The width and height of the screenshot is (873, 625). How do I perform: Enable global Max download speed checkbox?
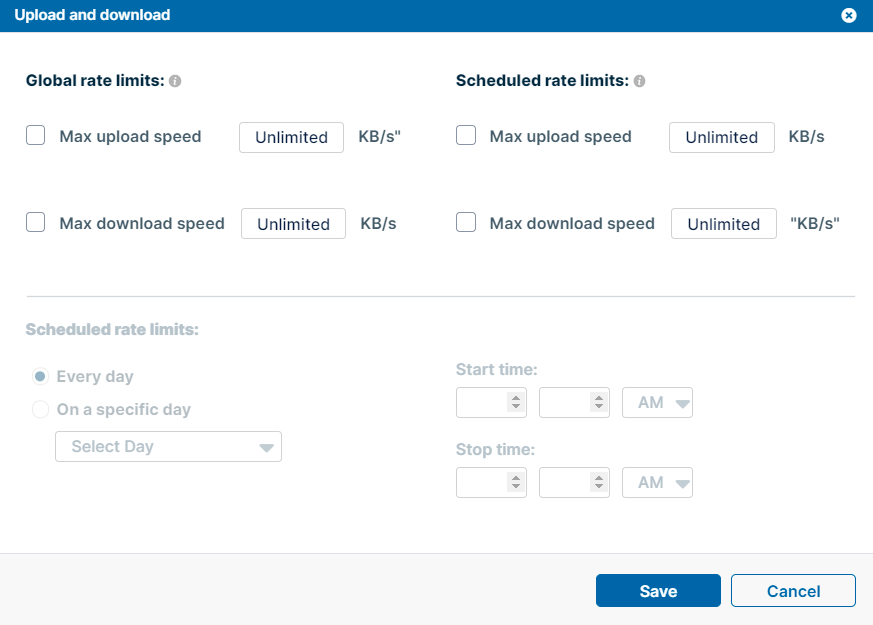[x=35, y=221]
